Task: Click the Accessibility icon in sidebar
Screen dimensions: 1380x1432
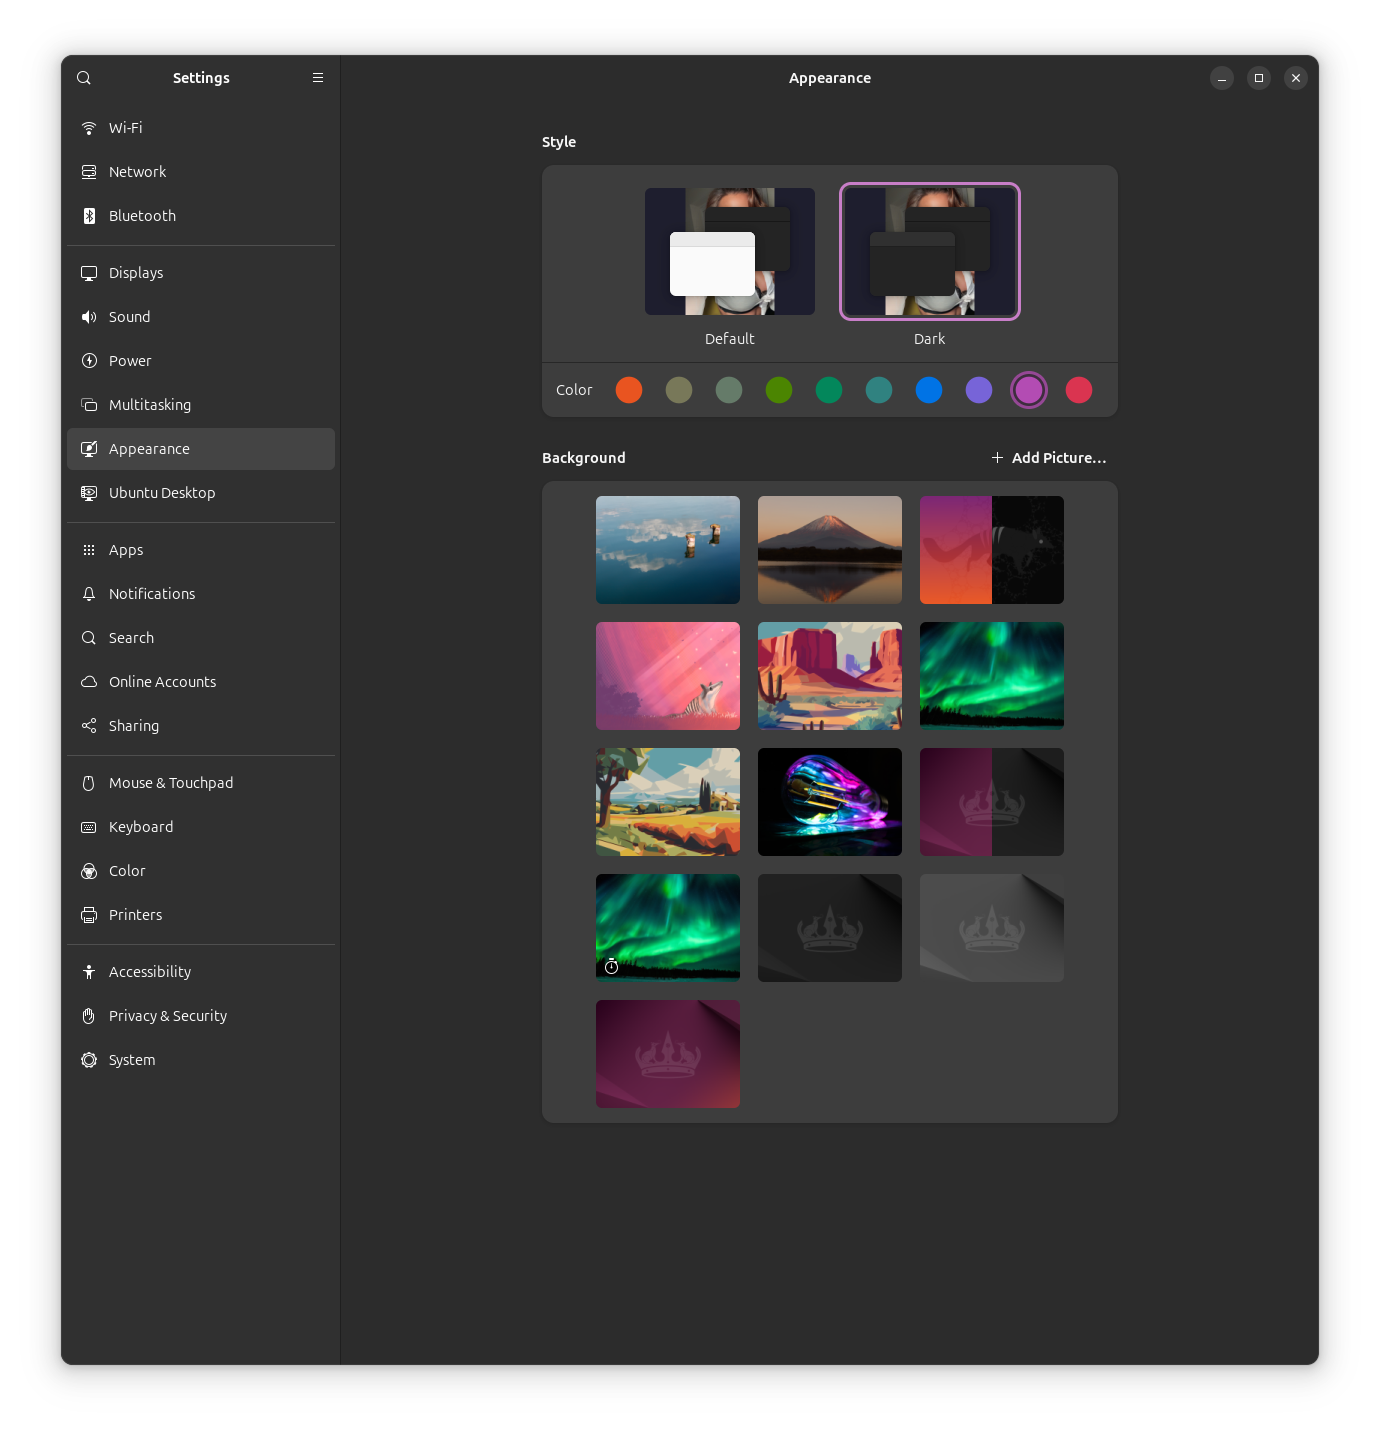Action: click(89, 972)
